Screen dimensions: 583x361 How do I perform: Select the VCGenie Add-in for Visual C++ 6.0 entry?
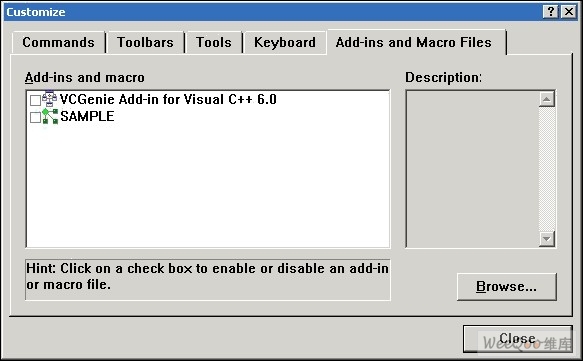point(168,99)
